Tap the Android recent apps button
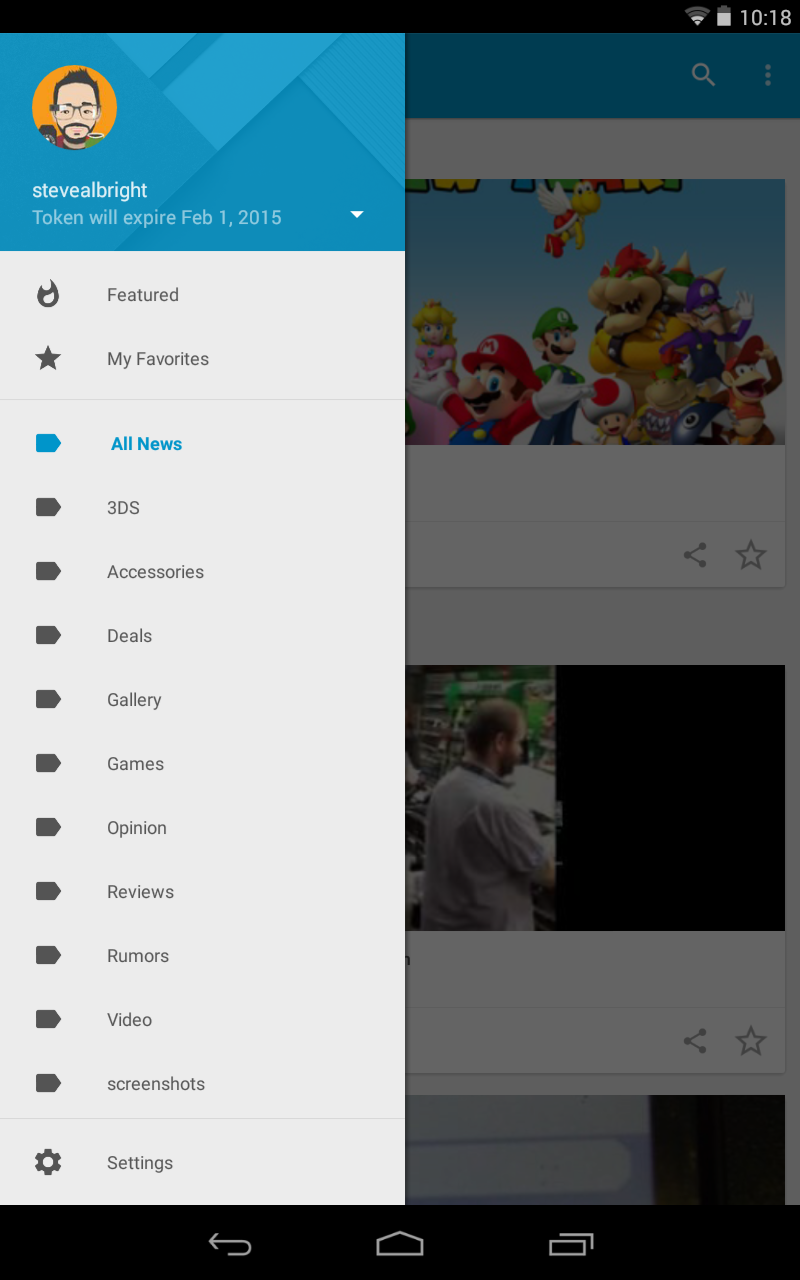 [571, 1243]
